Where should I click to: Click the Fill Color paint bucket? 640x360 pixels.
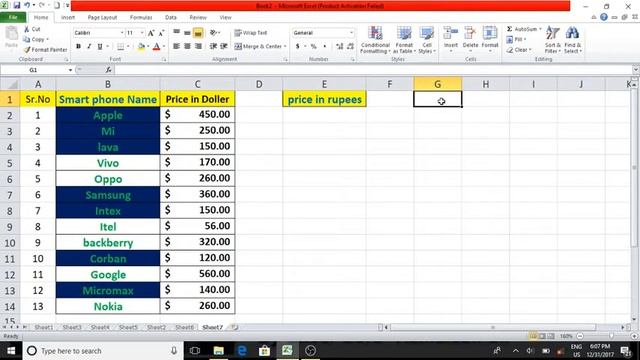point(141,47)
